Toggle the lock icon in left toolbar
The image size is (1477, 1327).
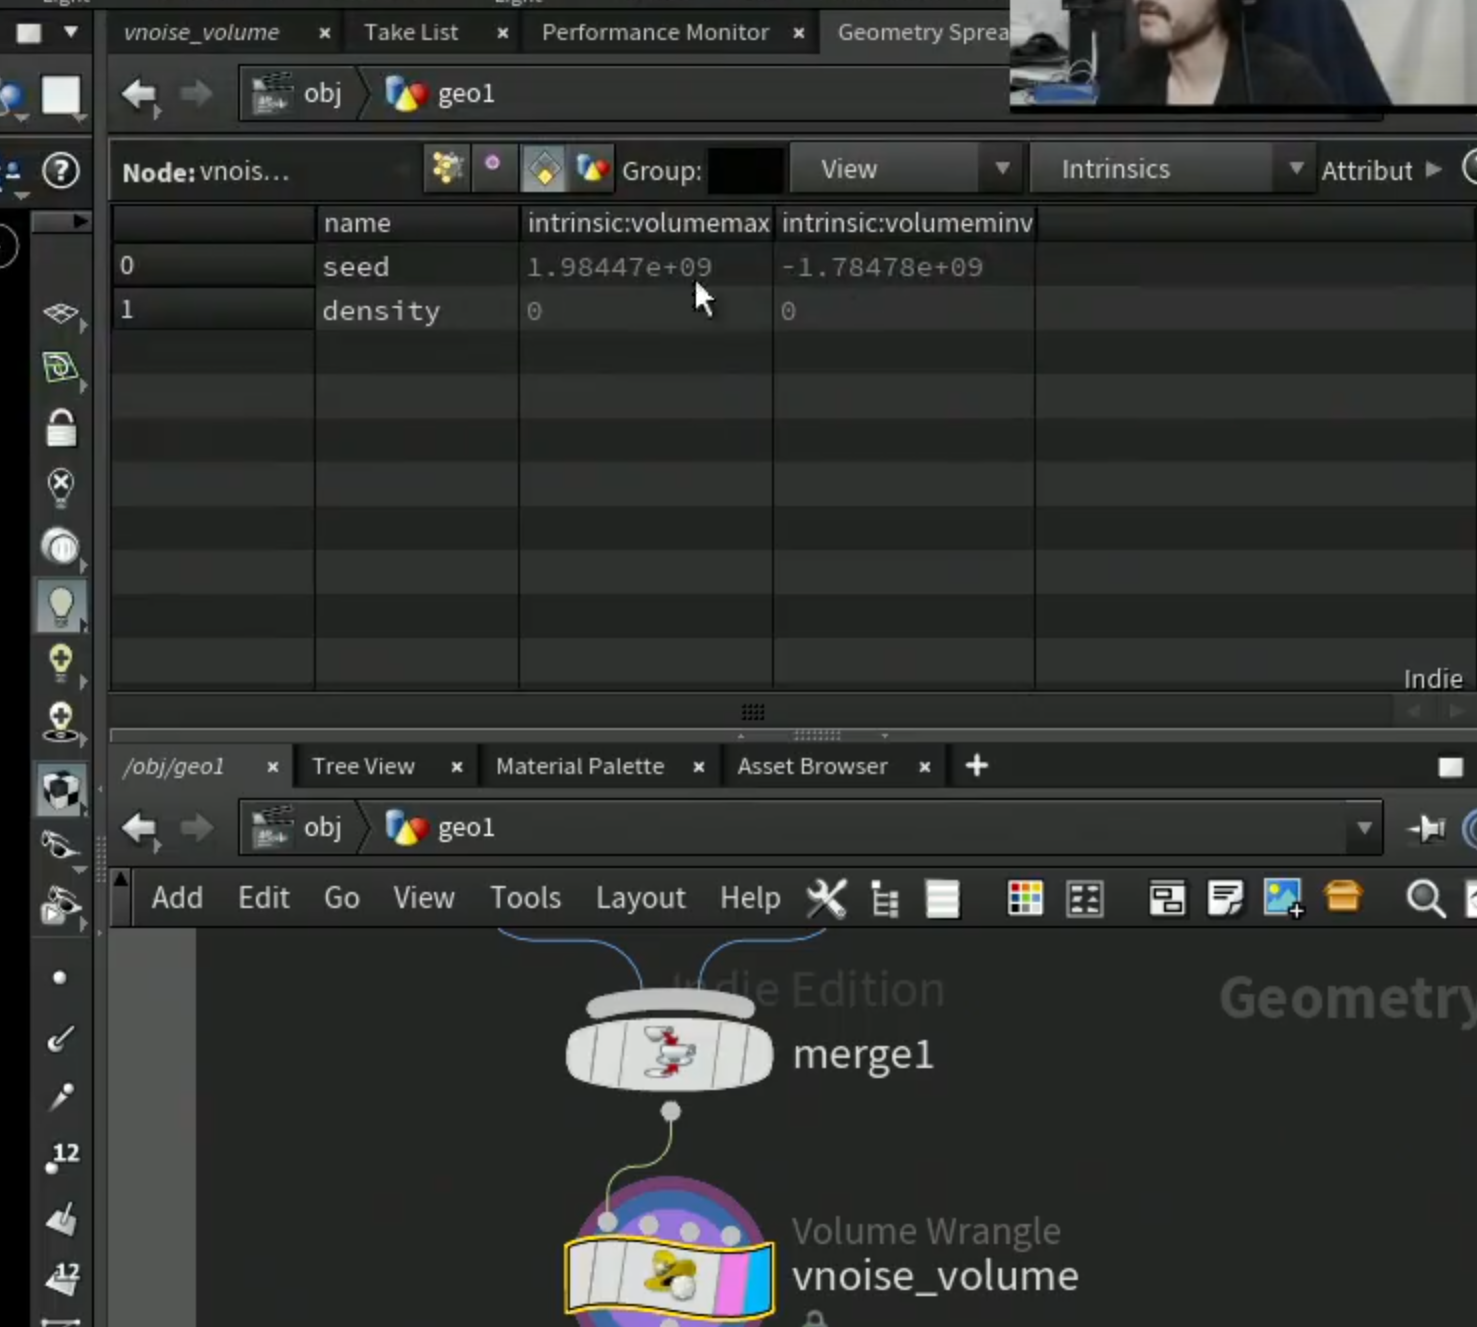coord(61,428)
